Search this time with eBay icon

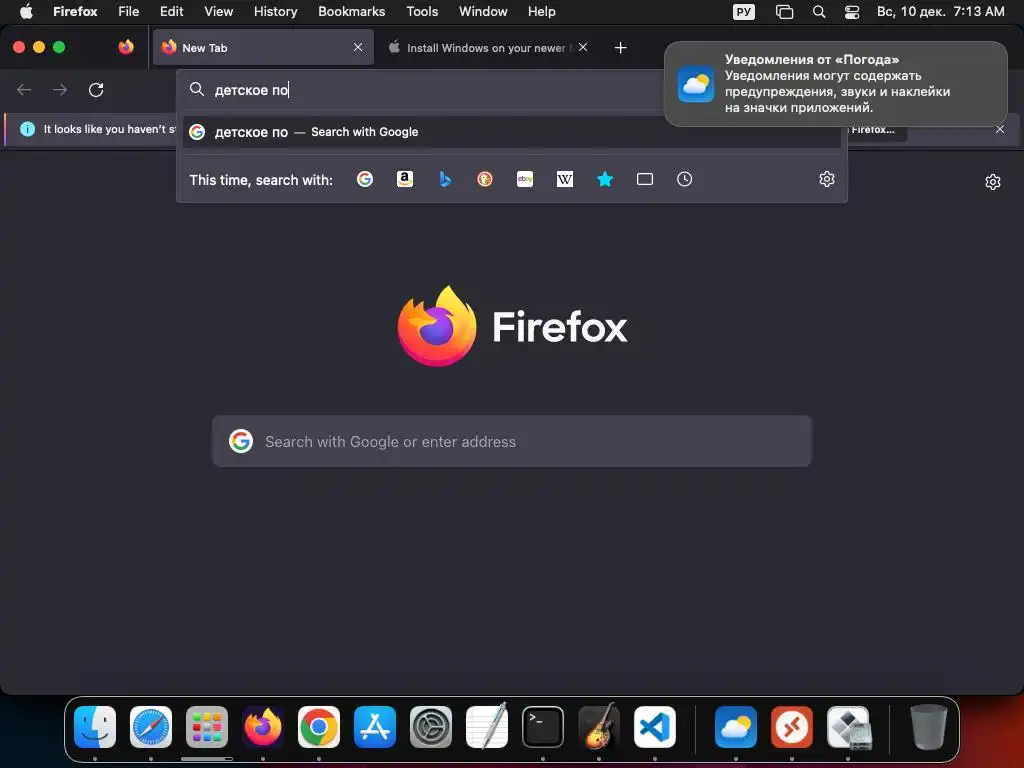pos(525,179)
